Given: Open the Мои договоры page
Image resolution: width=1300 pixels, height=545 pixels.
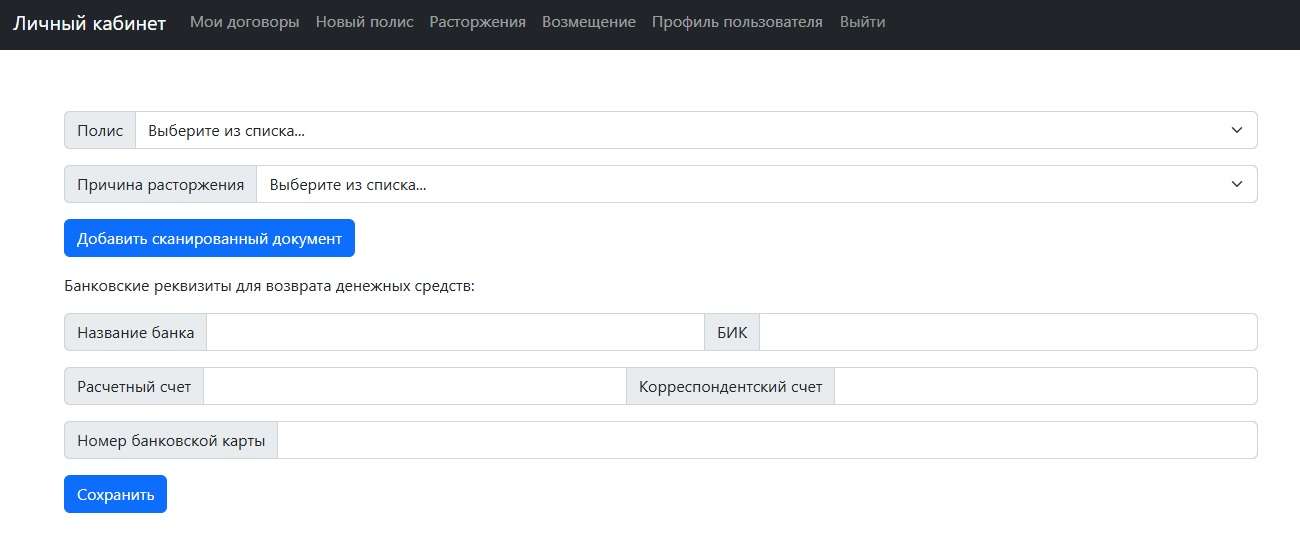Looking at the screenshot, I should point(244,22).
